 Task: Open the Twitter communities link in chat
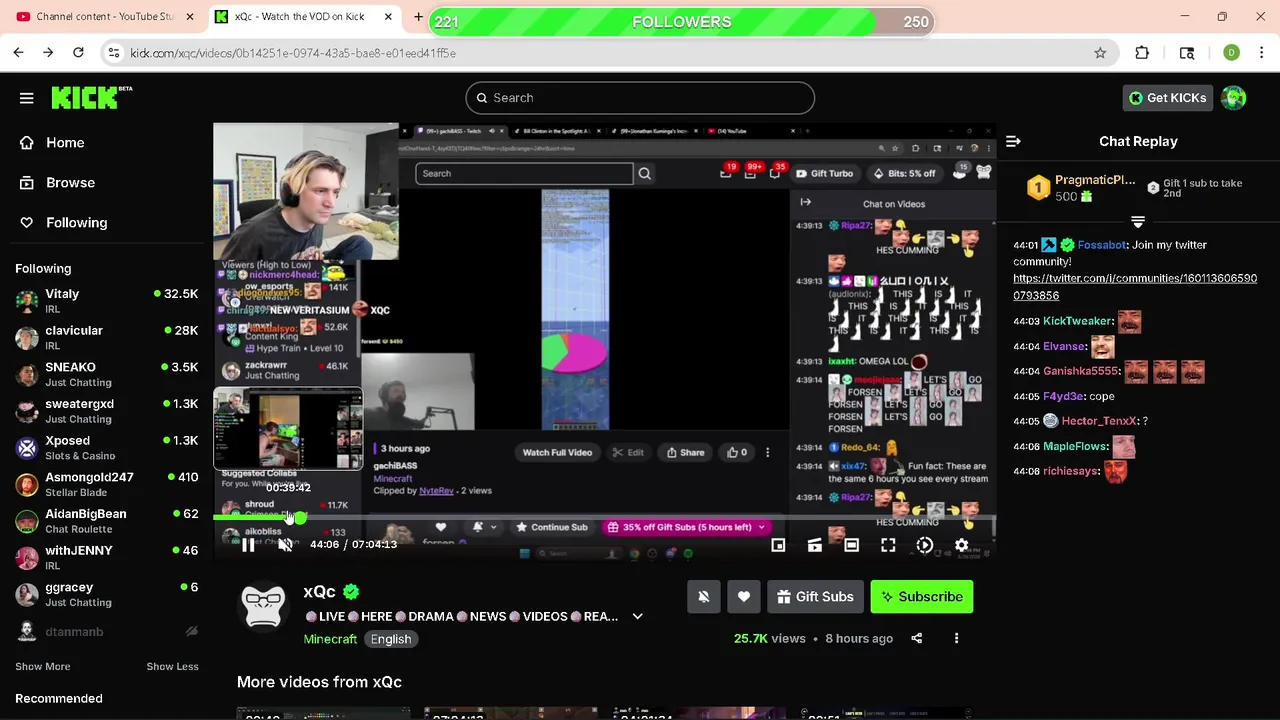[1135, 287]
